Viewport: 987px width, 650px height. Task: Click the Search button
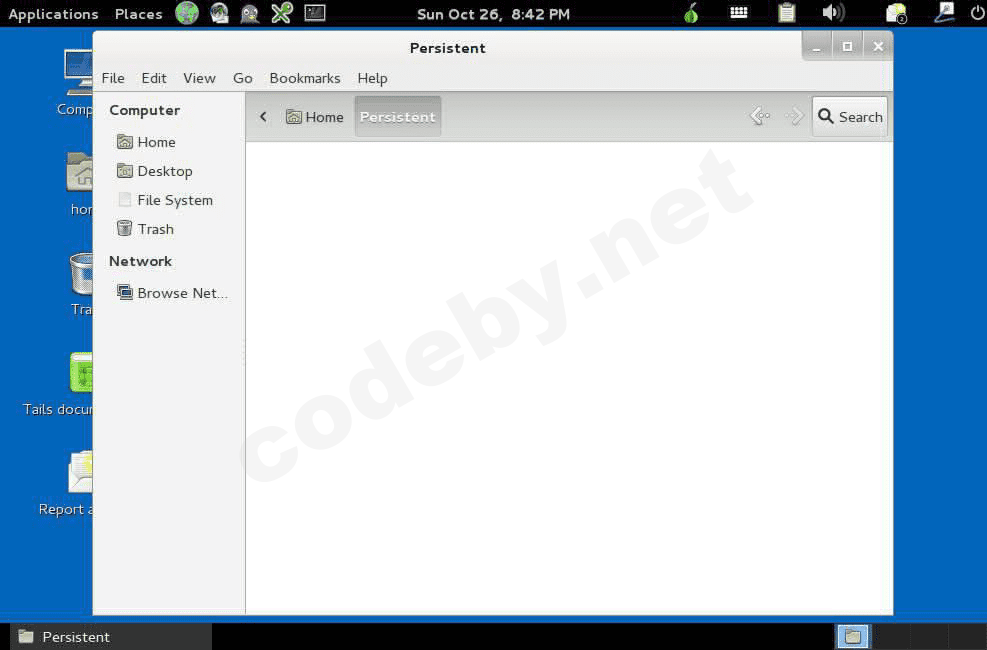pos(850,116)
